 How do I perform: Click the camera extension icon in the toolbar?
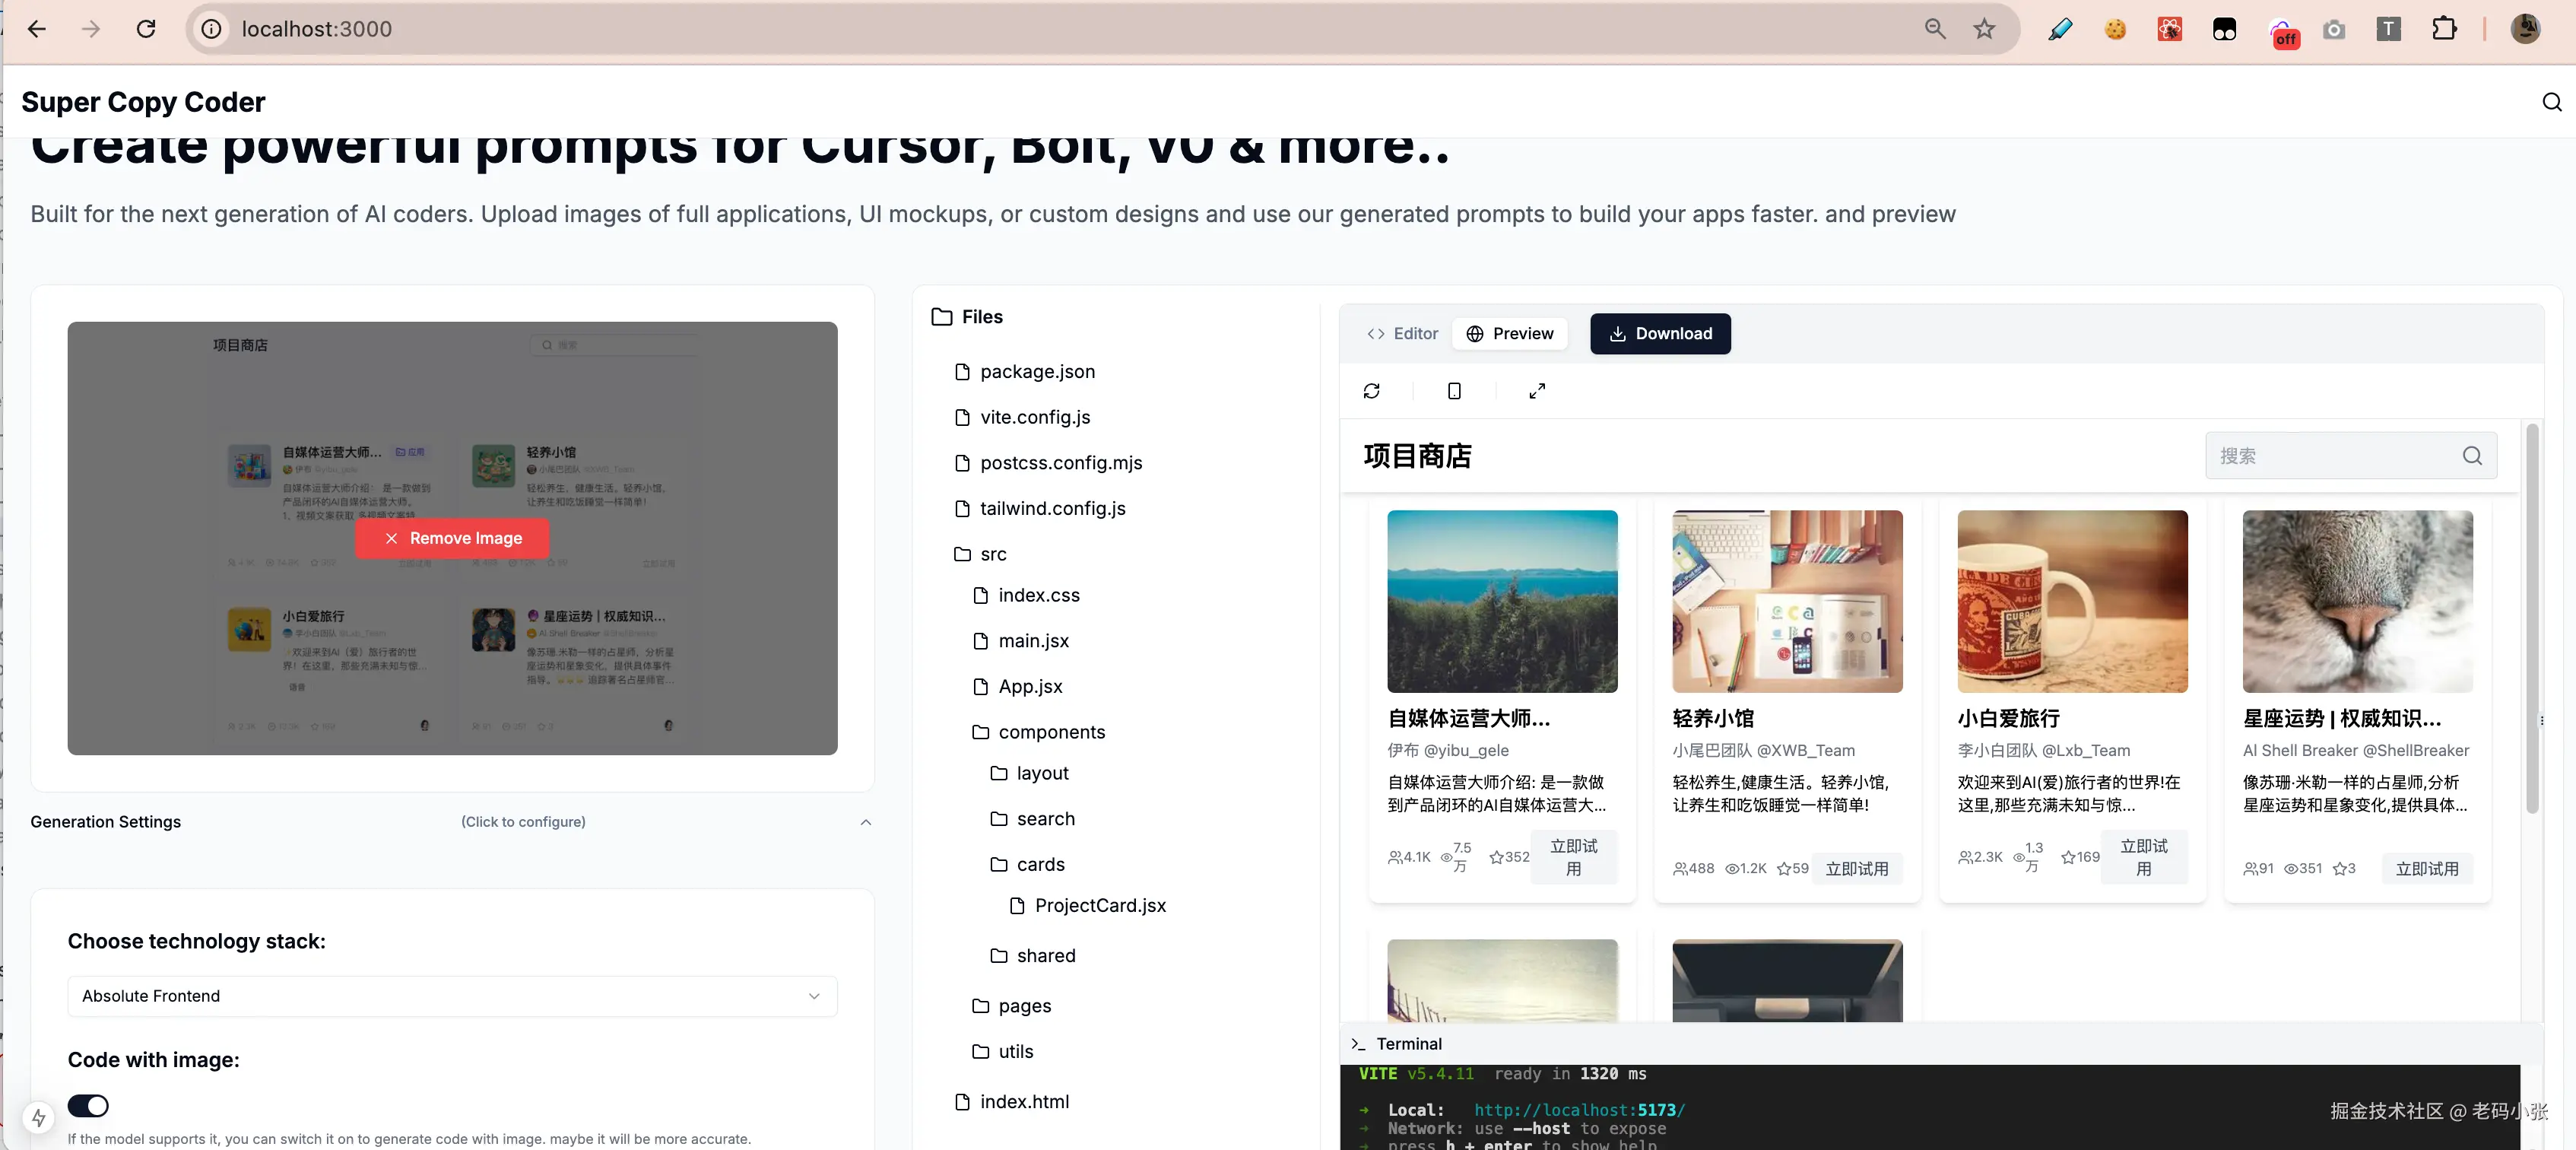click(2334, 29)
